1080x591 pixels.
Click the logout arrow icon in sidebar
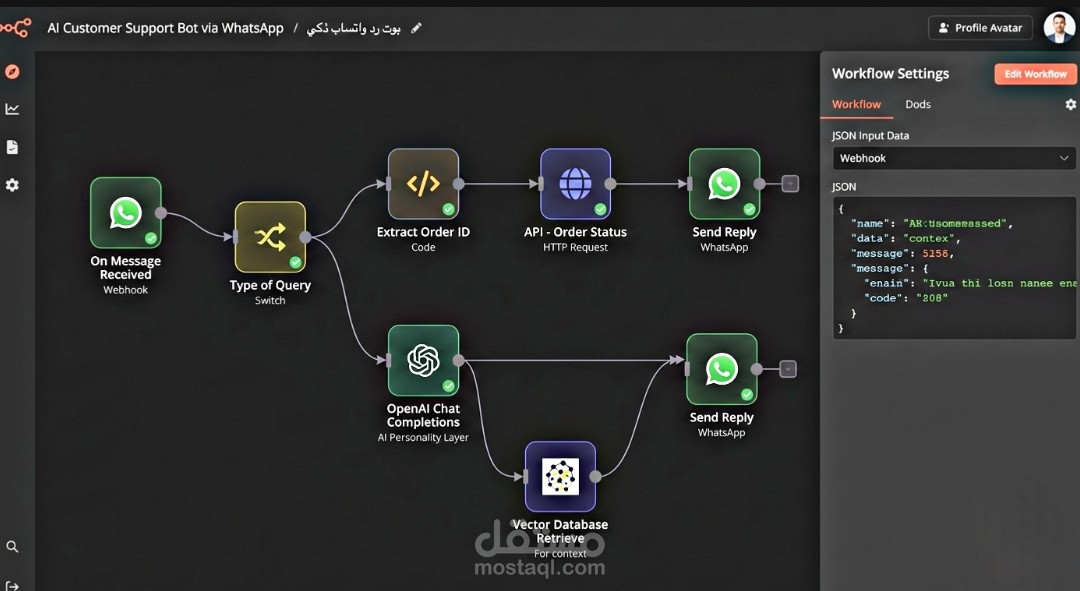[x=12, y=586]
